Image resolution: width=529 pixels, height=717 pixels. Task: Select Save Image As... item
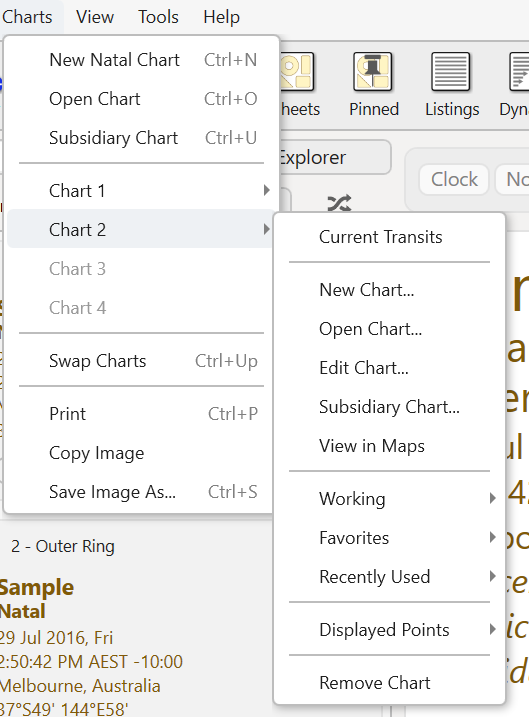(x=141, y=492)
